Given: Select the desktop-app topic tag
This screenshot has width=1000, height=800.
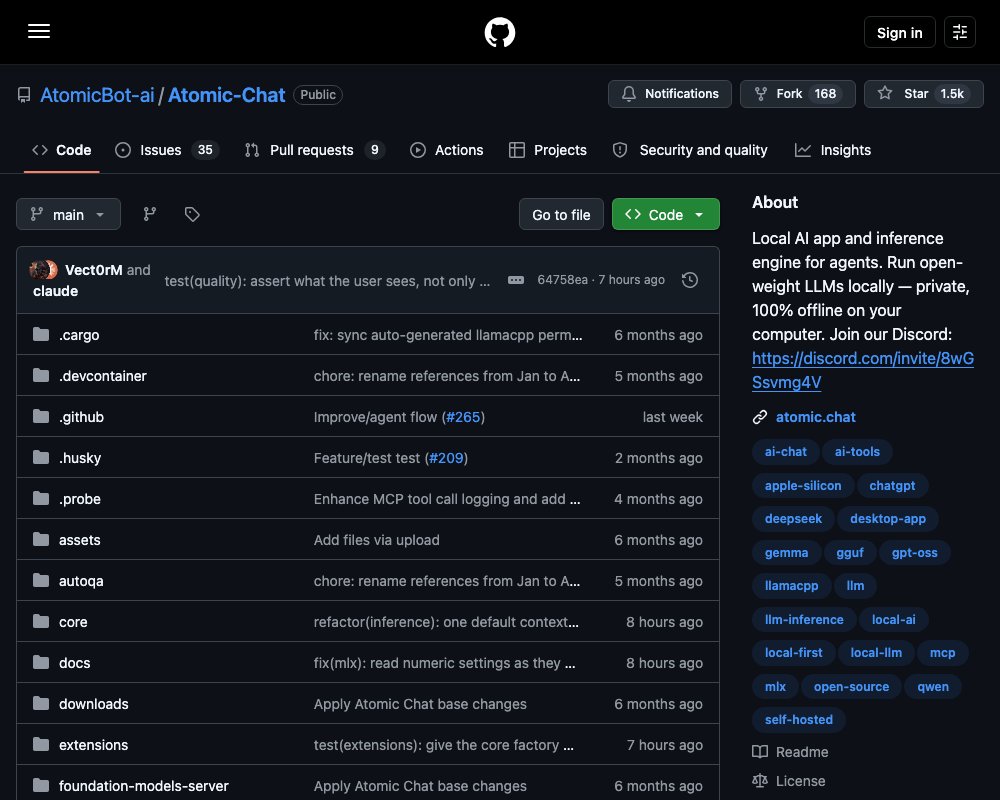Looking at the screenshot, I should tap(887, 519).
